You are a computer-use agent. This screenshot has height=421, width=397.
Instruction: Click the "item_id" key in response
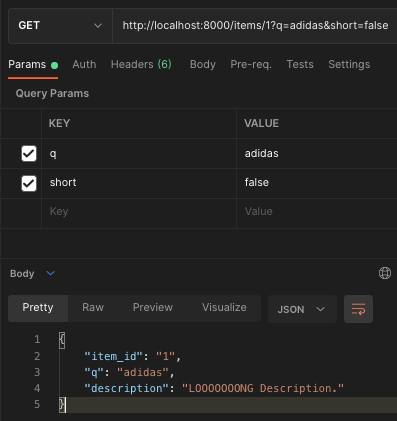(x=114, y=356)
